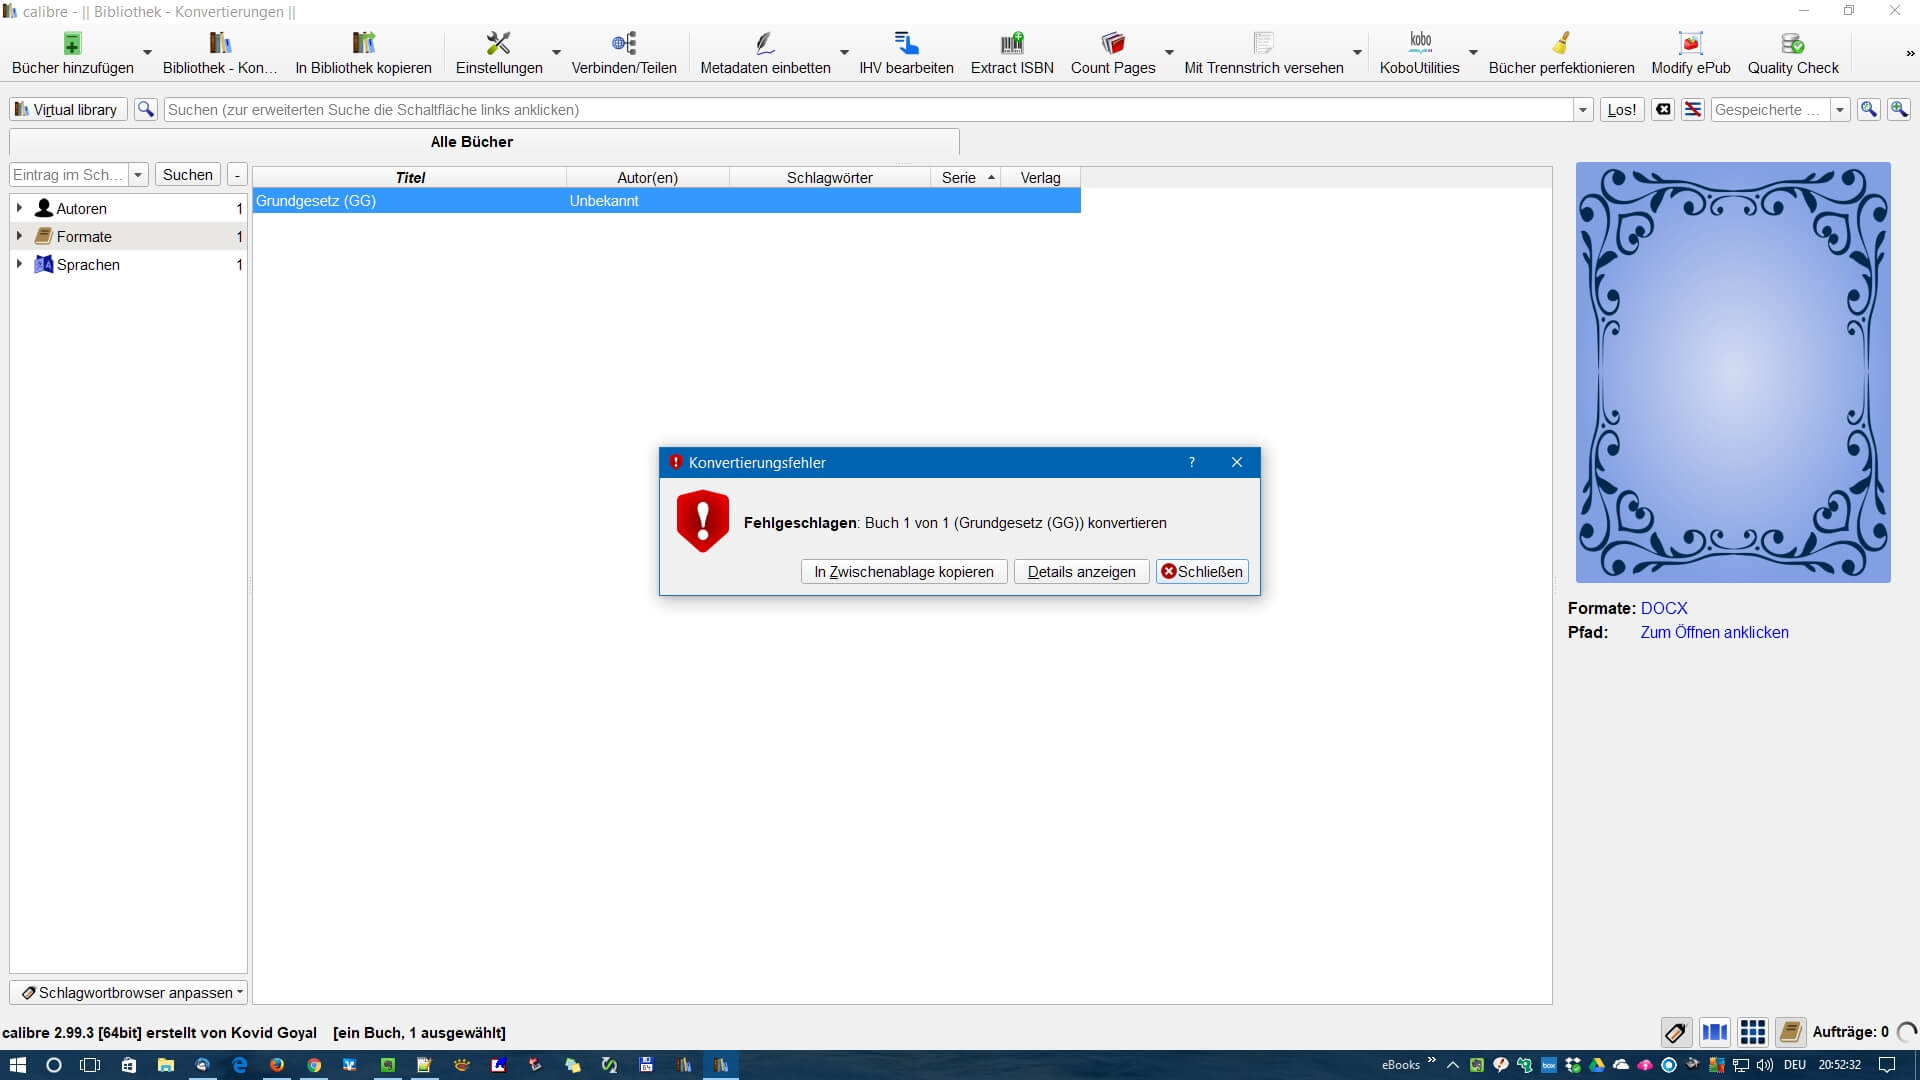Expand the Autoren tree node
Screen dimensions: 1920x1080
[19, 208]
